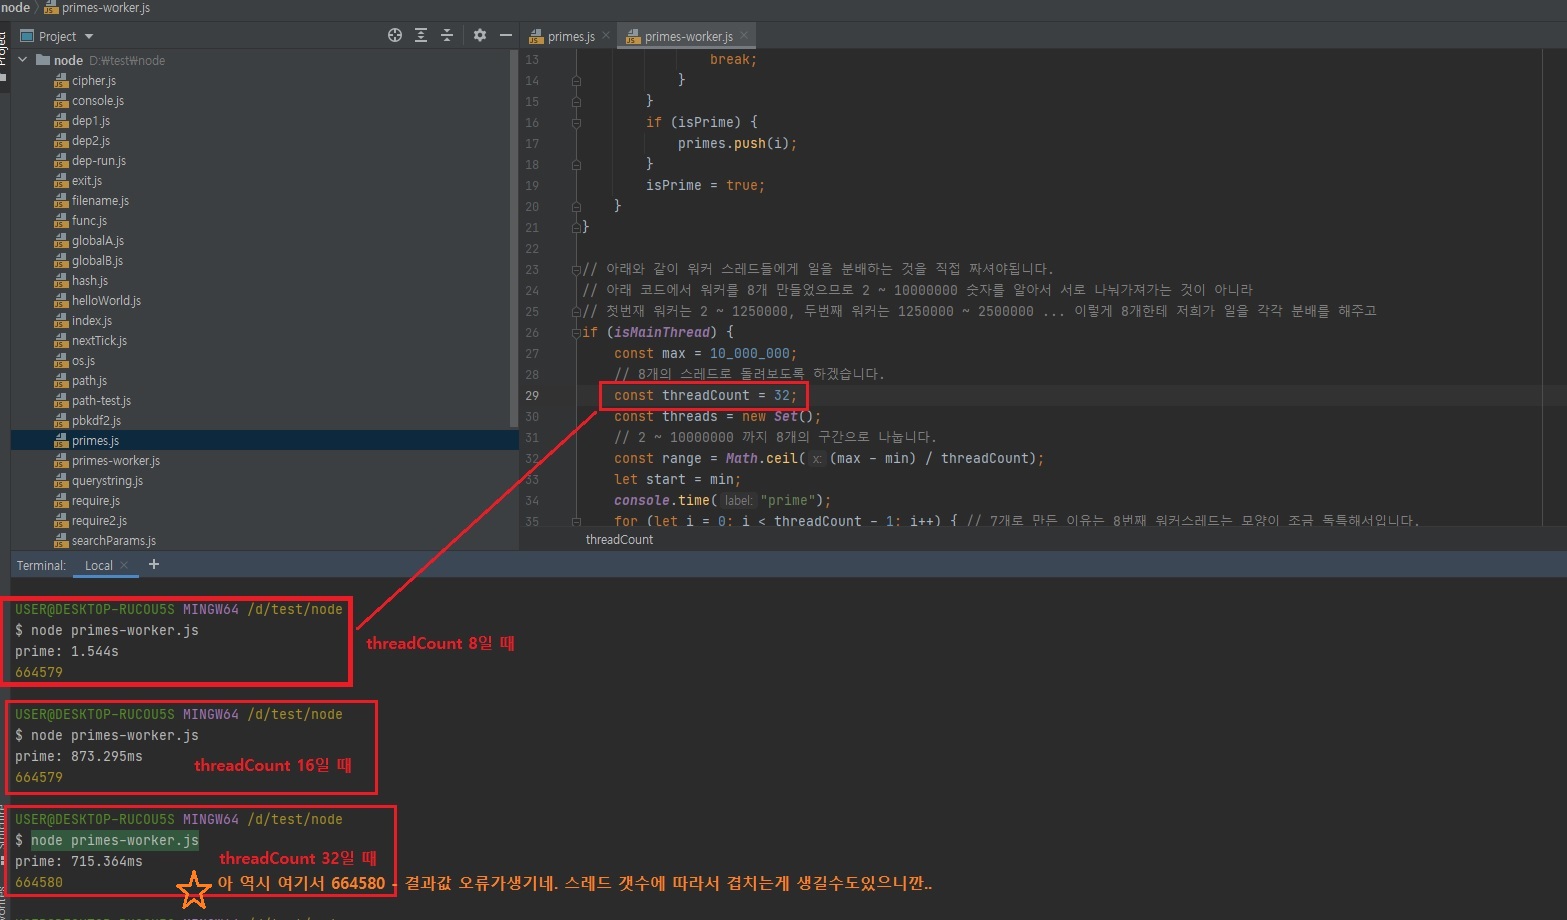Click line number 29 in the gutter
Viewport: 1567px width, 920px height.
pos(532,395)
